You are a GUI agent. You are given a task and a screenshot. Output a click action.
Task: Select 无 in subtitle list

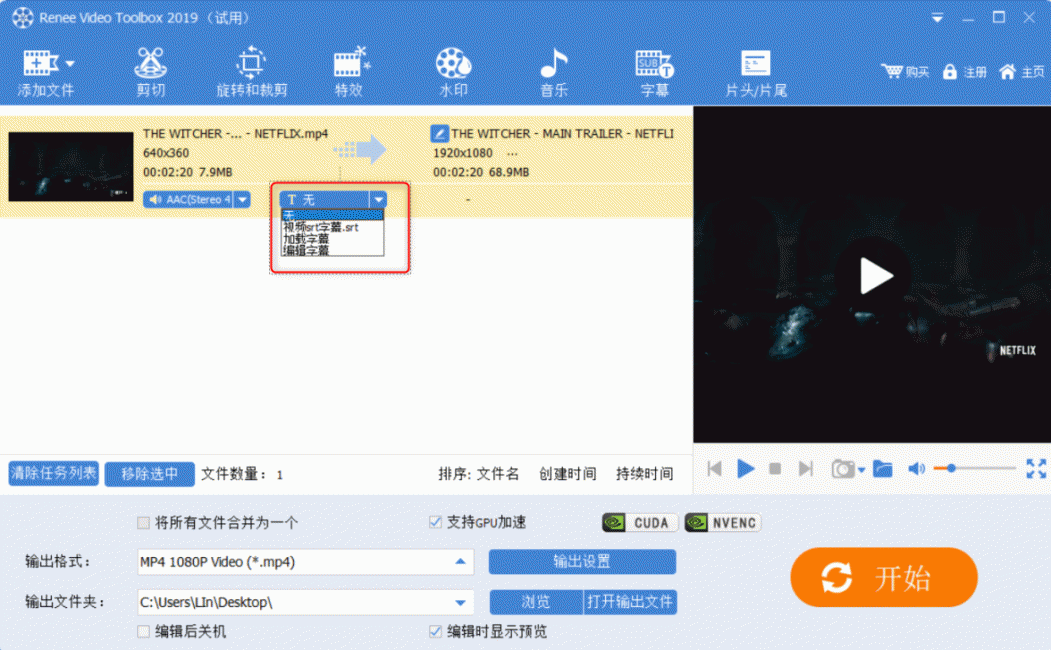[x=332, y=215]
